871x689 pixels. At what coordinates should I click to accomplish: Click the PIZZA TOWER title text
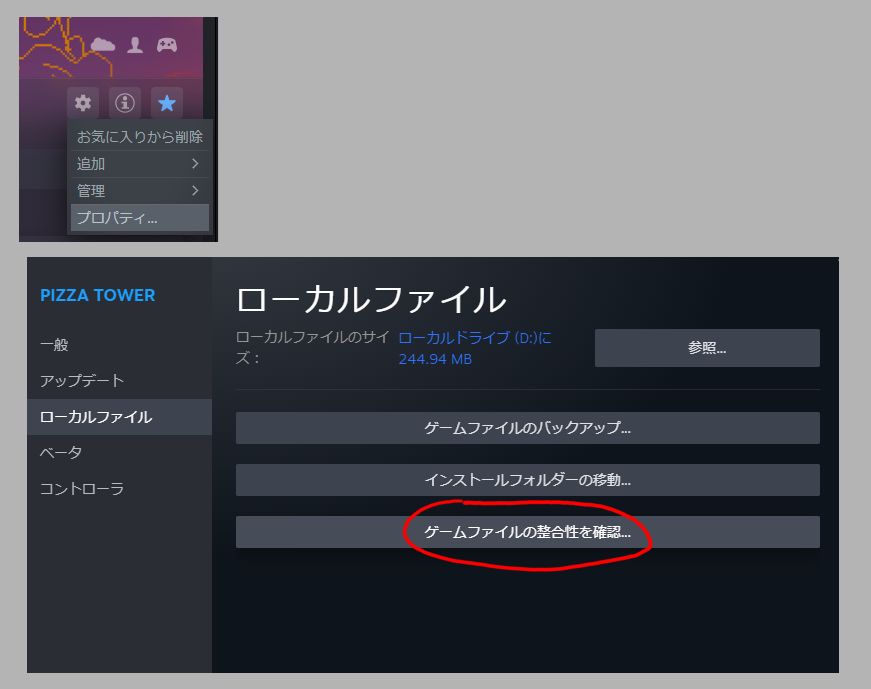click(98, 295)
